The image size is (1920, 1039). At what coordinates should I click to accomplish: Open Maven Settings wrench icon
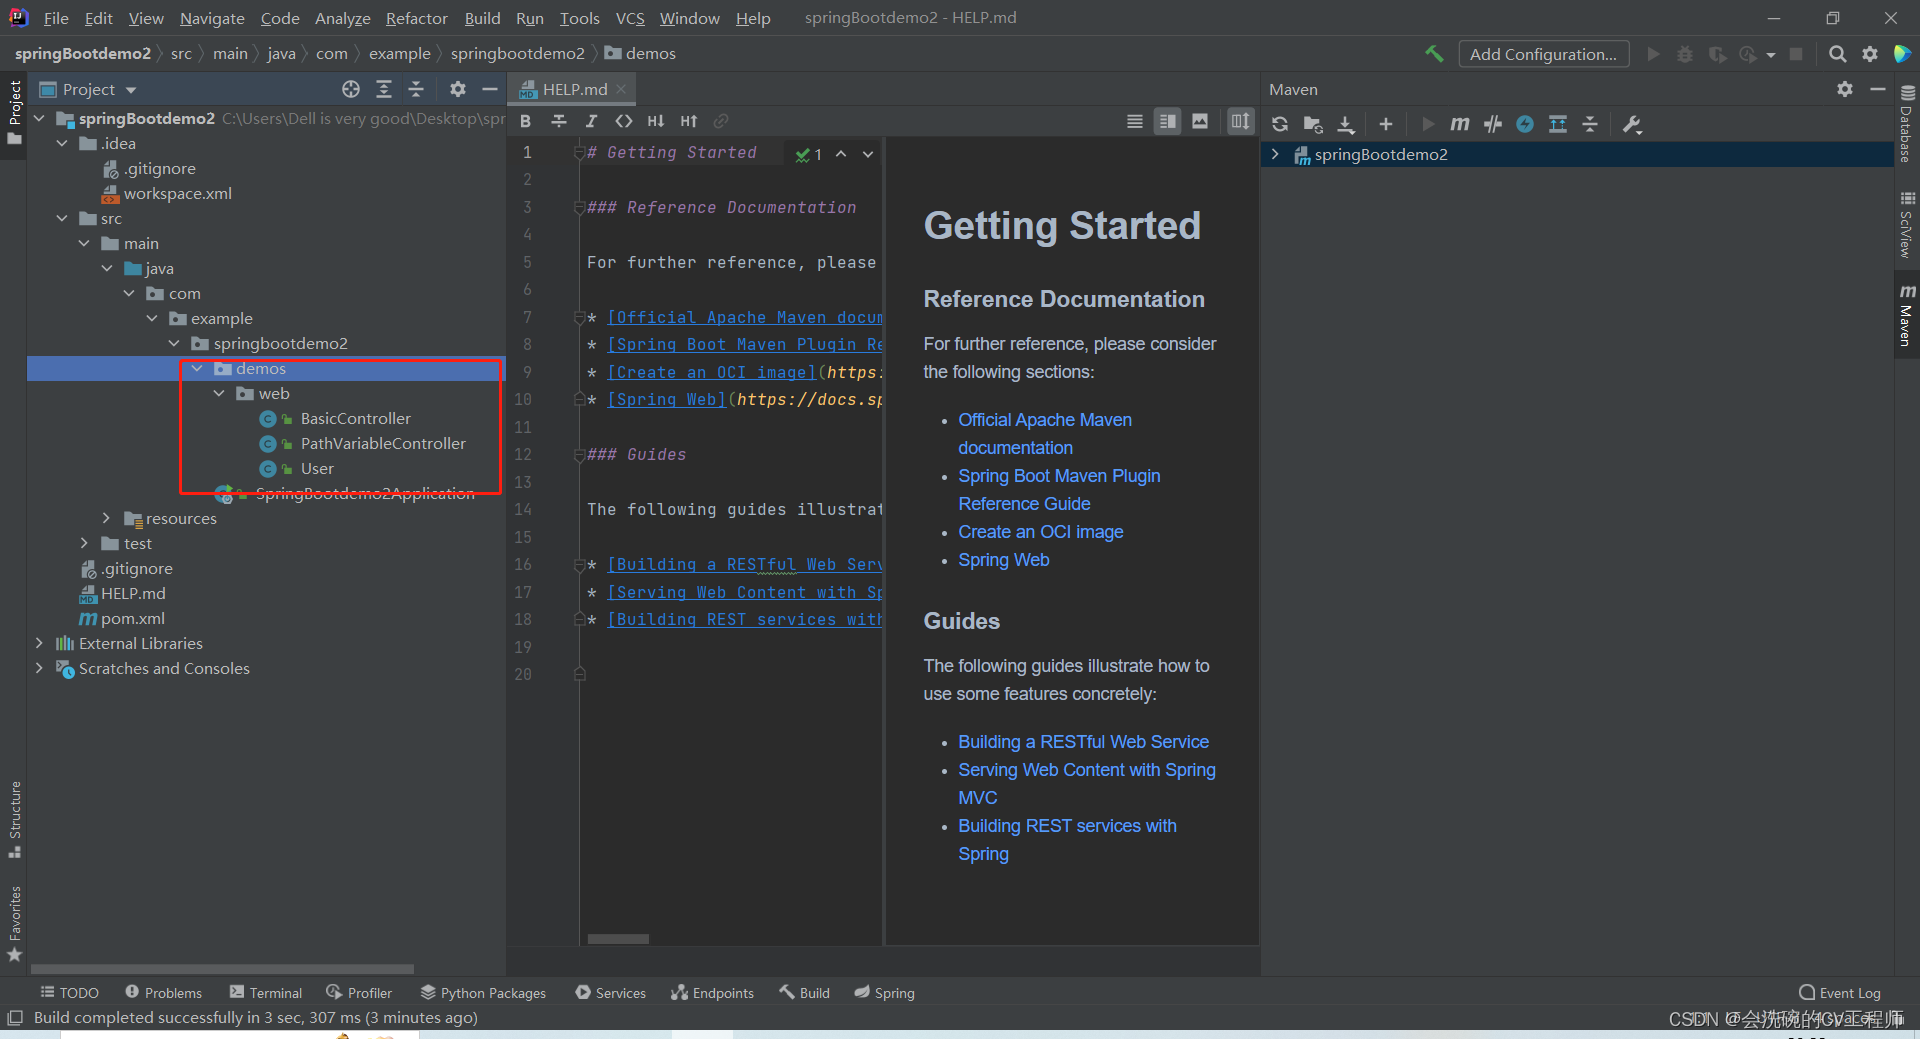1632,124
